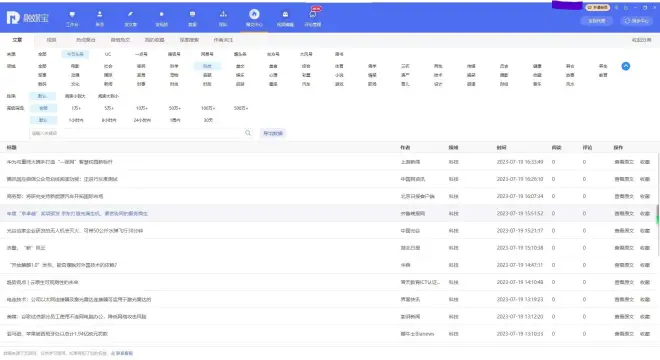Switch to the 视频 tab

coord(51,40)
